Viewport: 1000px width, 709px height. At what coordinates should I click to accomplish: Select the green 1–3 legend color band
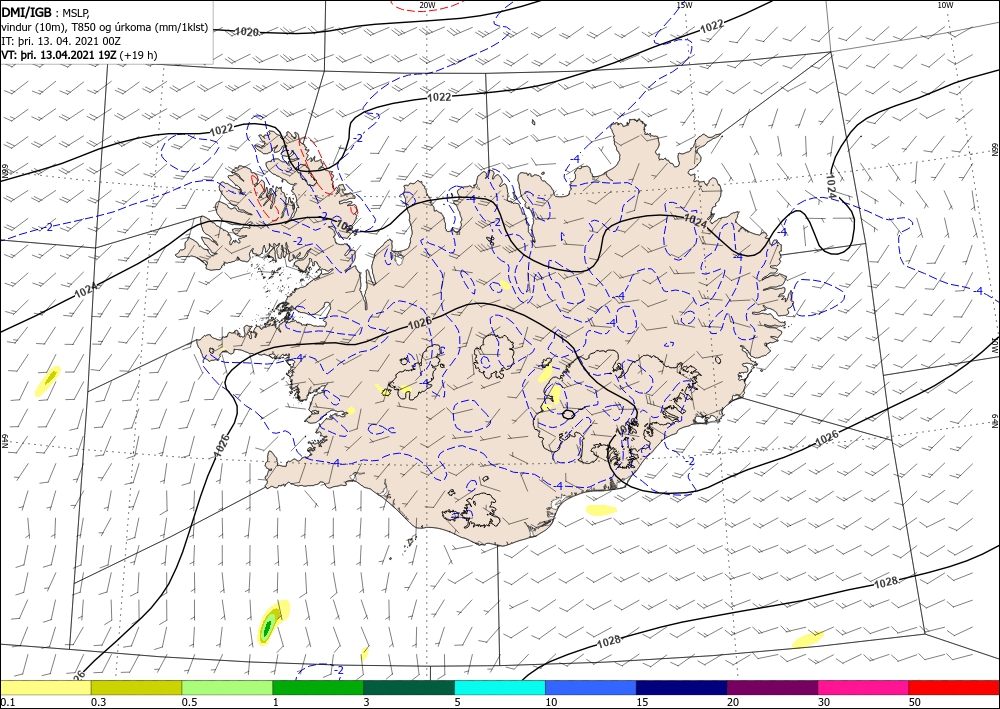pyautogui.click(x=318, y=687)
